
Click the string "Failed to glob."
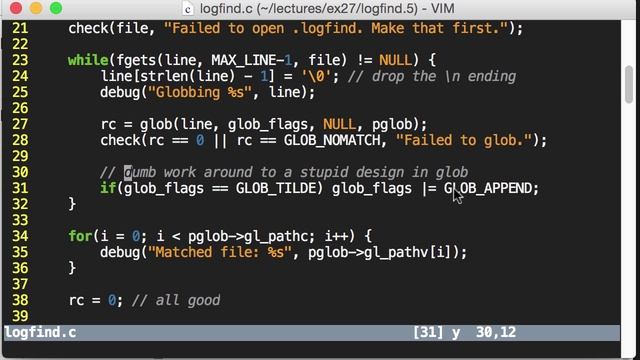click(x=464, y=140)
